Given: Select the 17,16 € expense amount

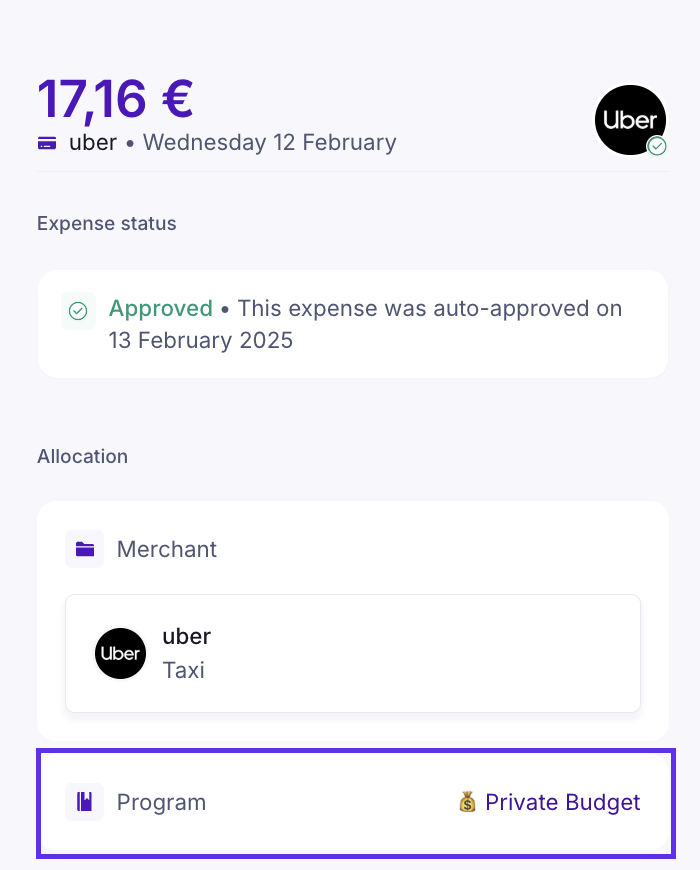Looking at the screenshot, I should pos(115,98).
